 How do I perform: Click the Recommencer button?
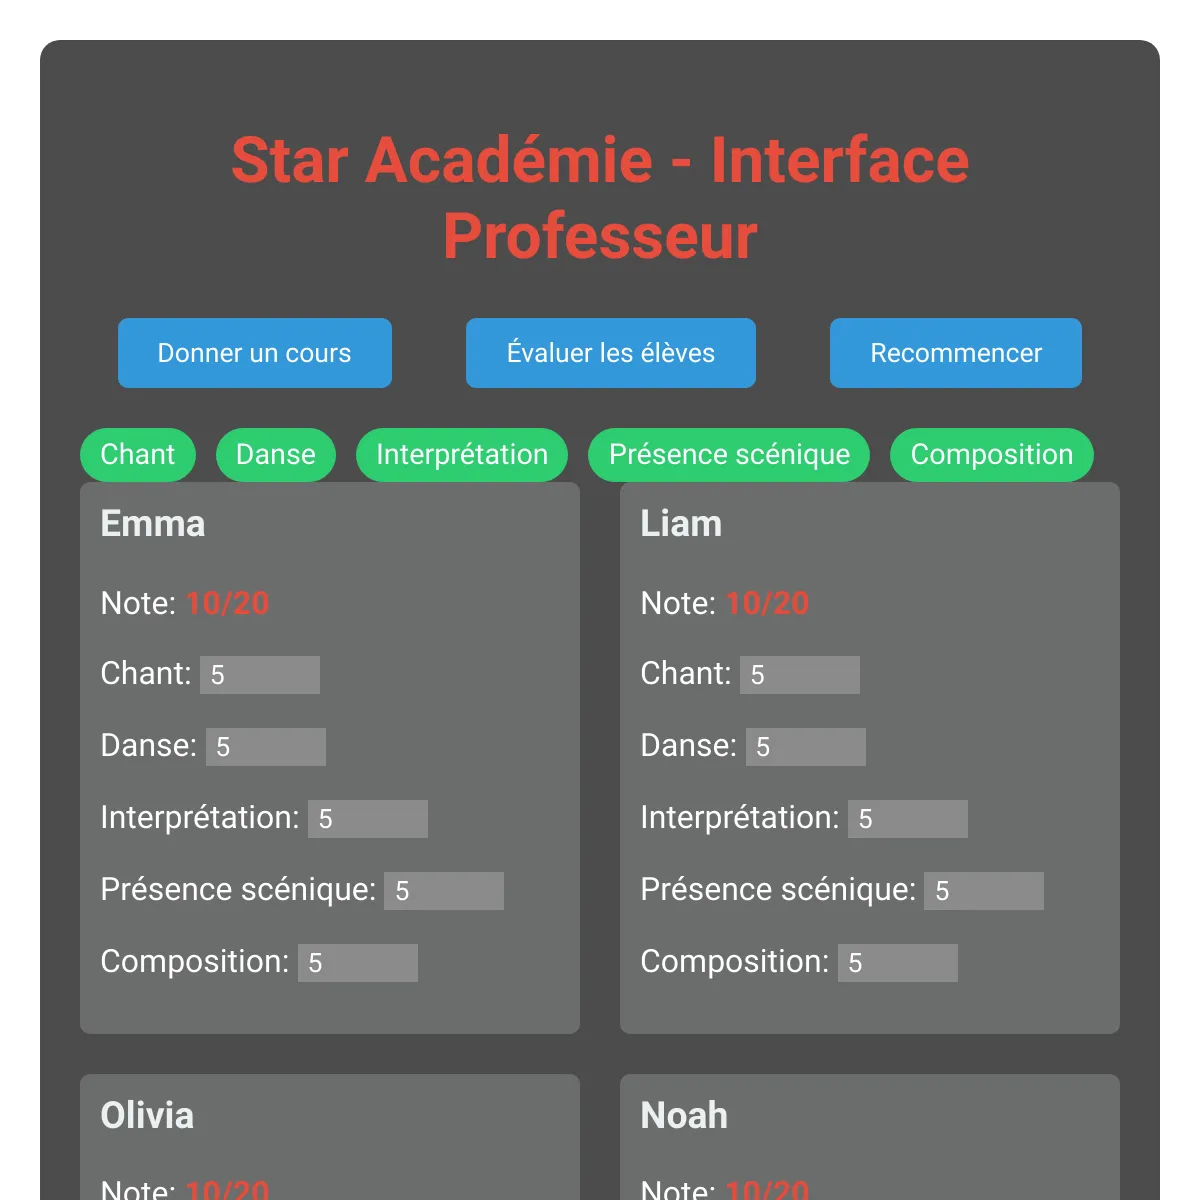click(x=956, y=353)
